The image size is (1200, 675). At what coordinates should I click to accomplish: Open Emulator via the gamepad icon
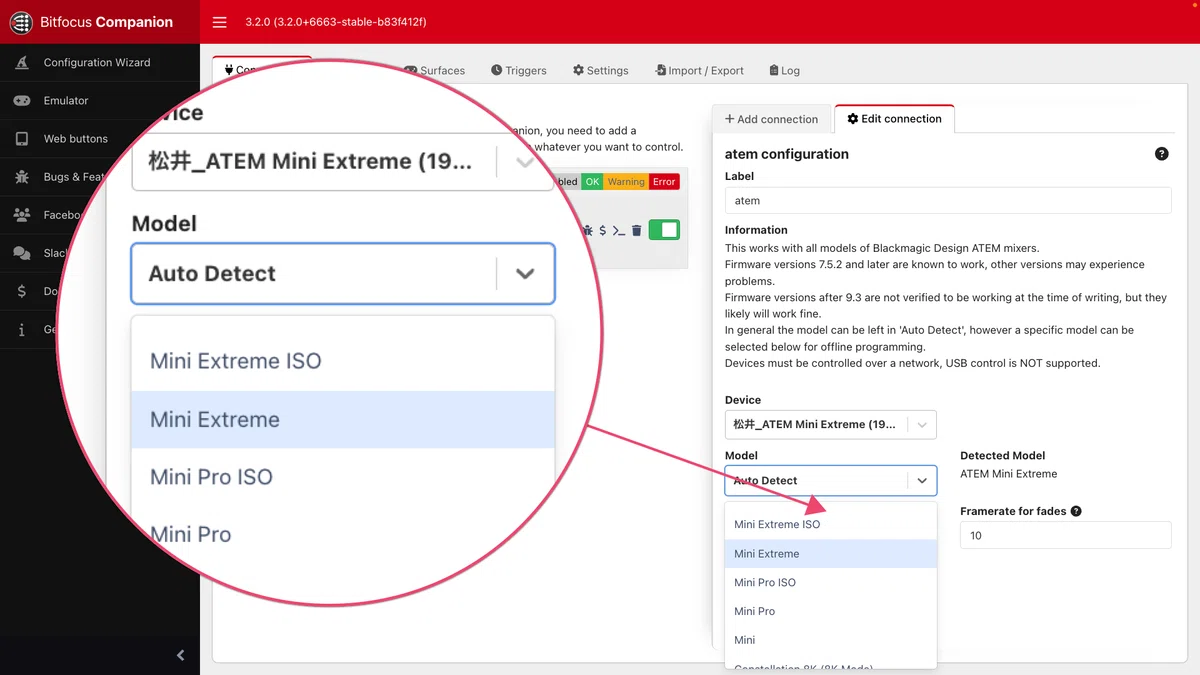coord(22,100)
